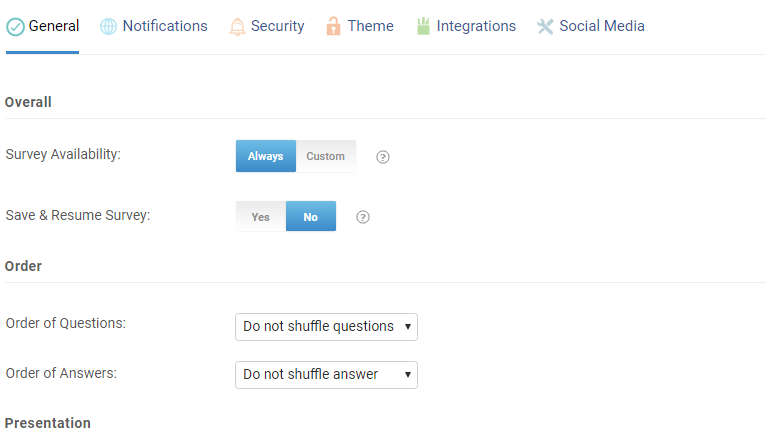Click the Security bell icon
Screen dimensions: 766x434
237,27
